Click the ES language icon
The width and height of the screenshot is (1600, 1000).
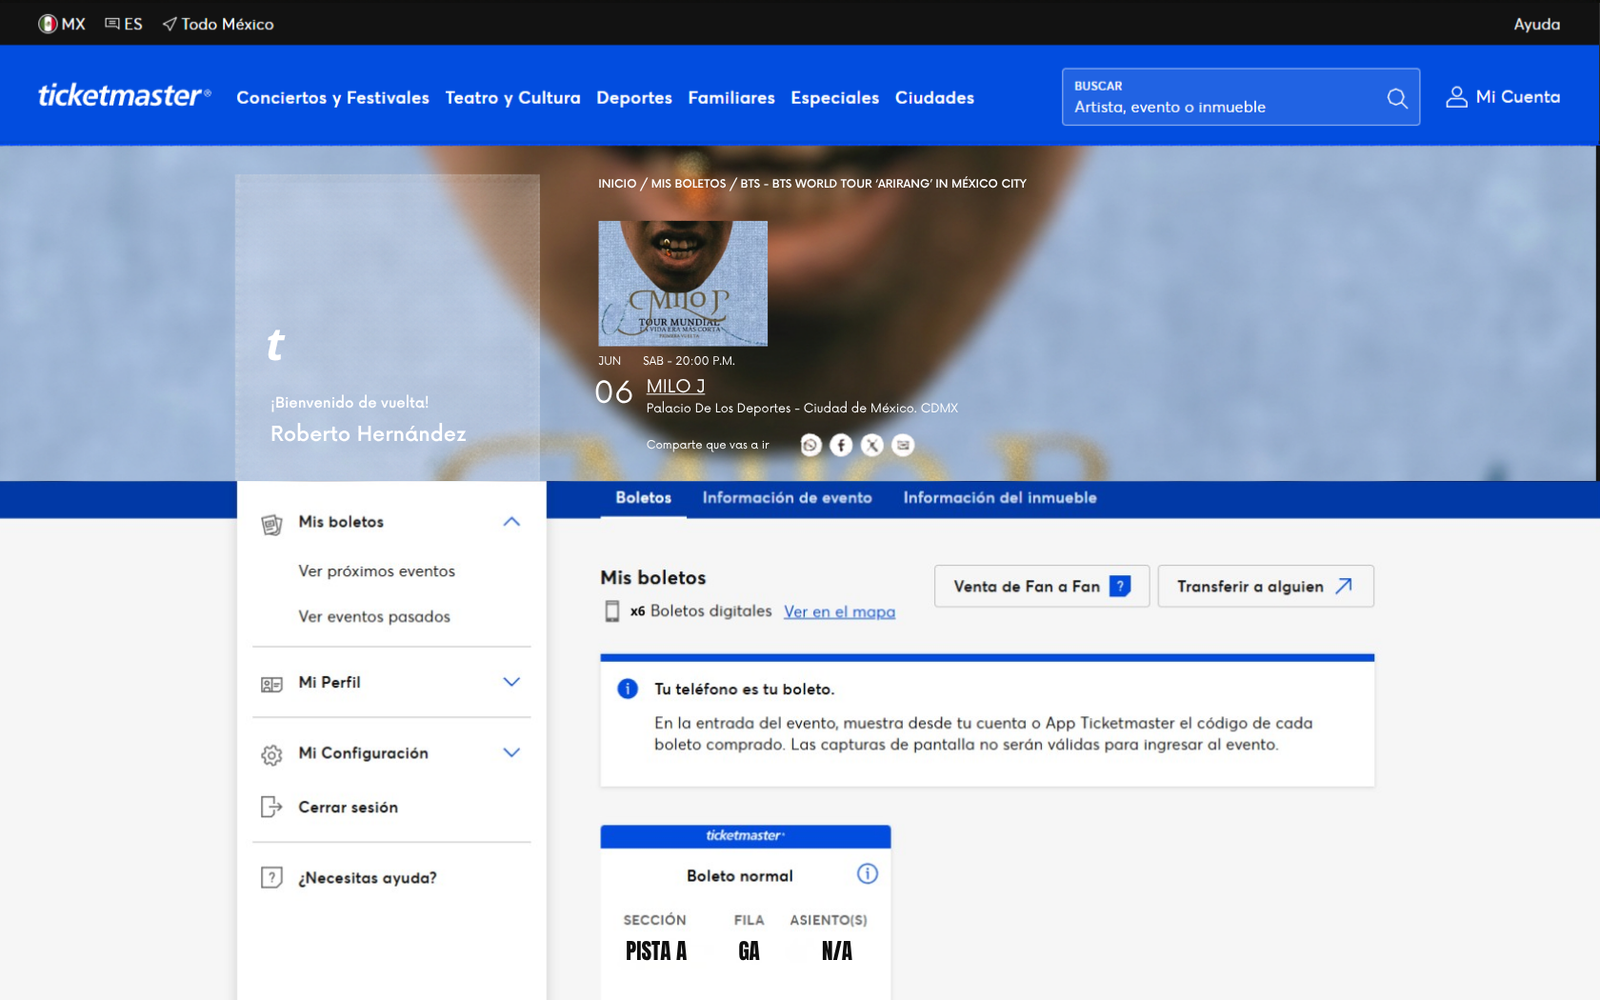coord(112,24)
